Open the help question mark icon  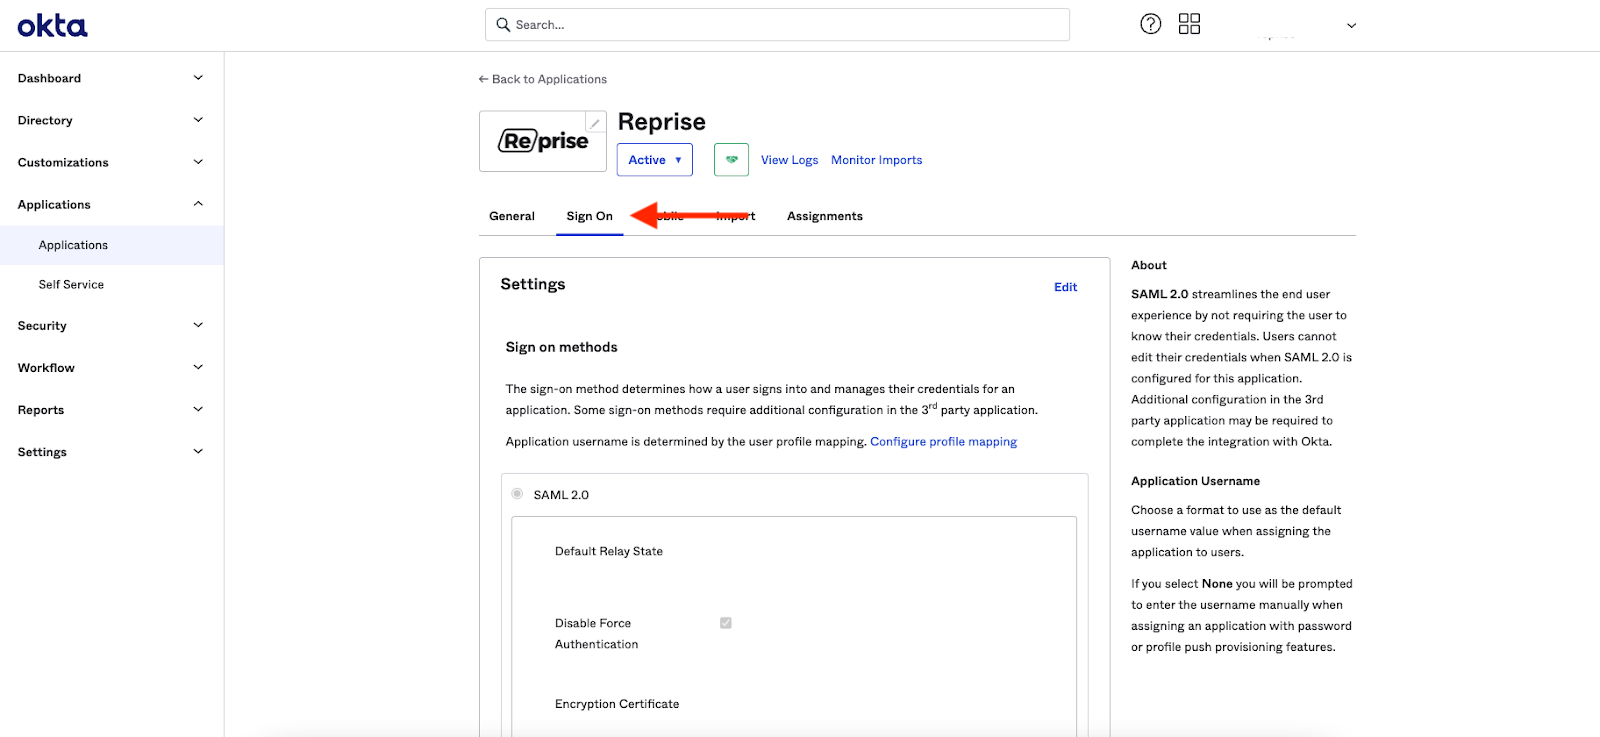pyautogui.click(x=1151, y=24)
